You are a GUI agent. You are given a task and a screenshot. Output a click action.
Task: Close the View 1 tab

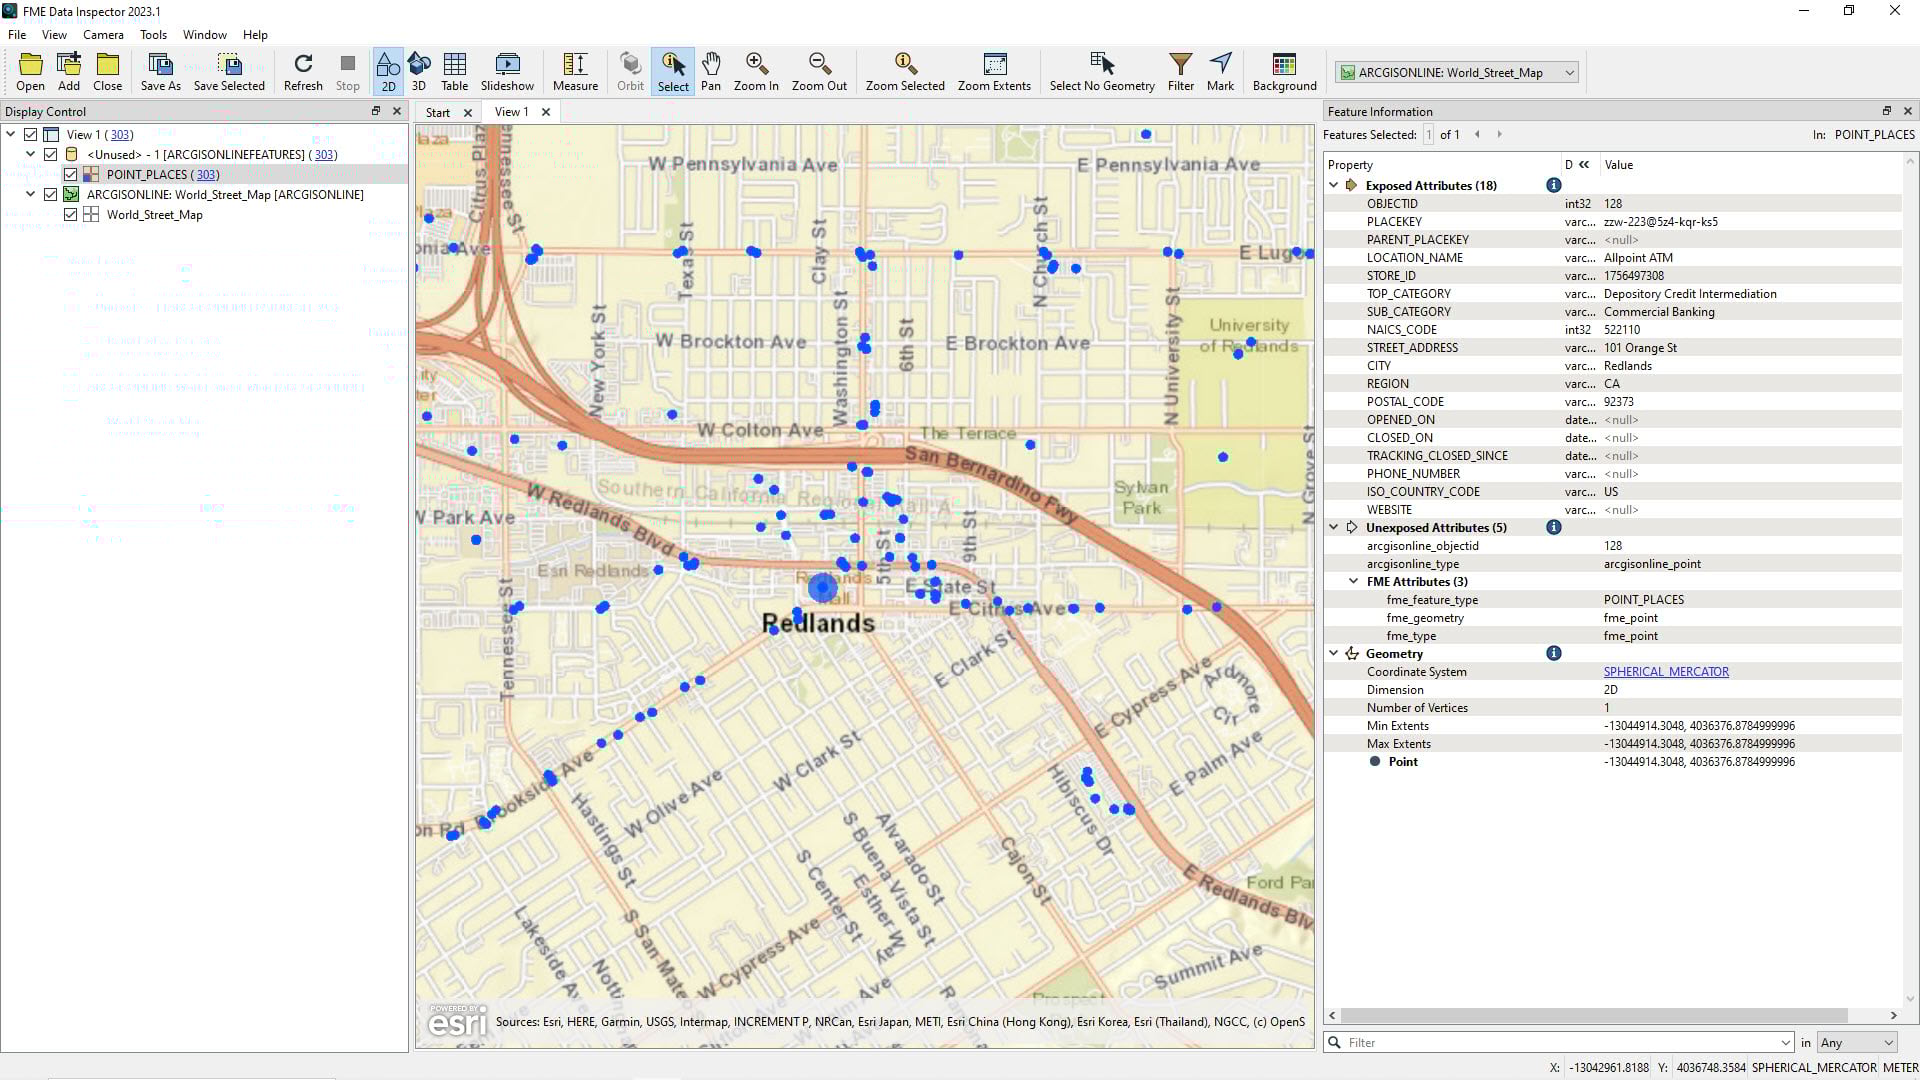pos(546,112)
